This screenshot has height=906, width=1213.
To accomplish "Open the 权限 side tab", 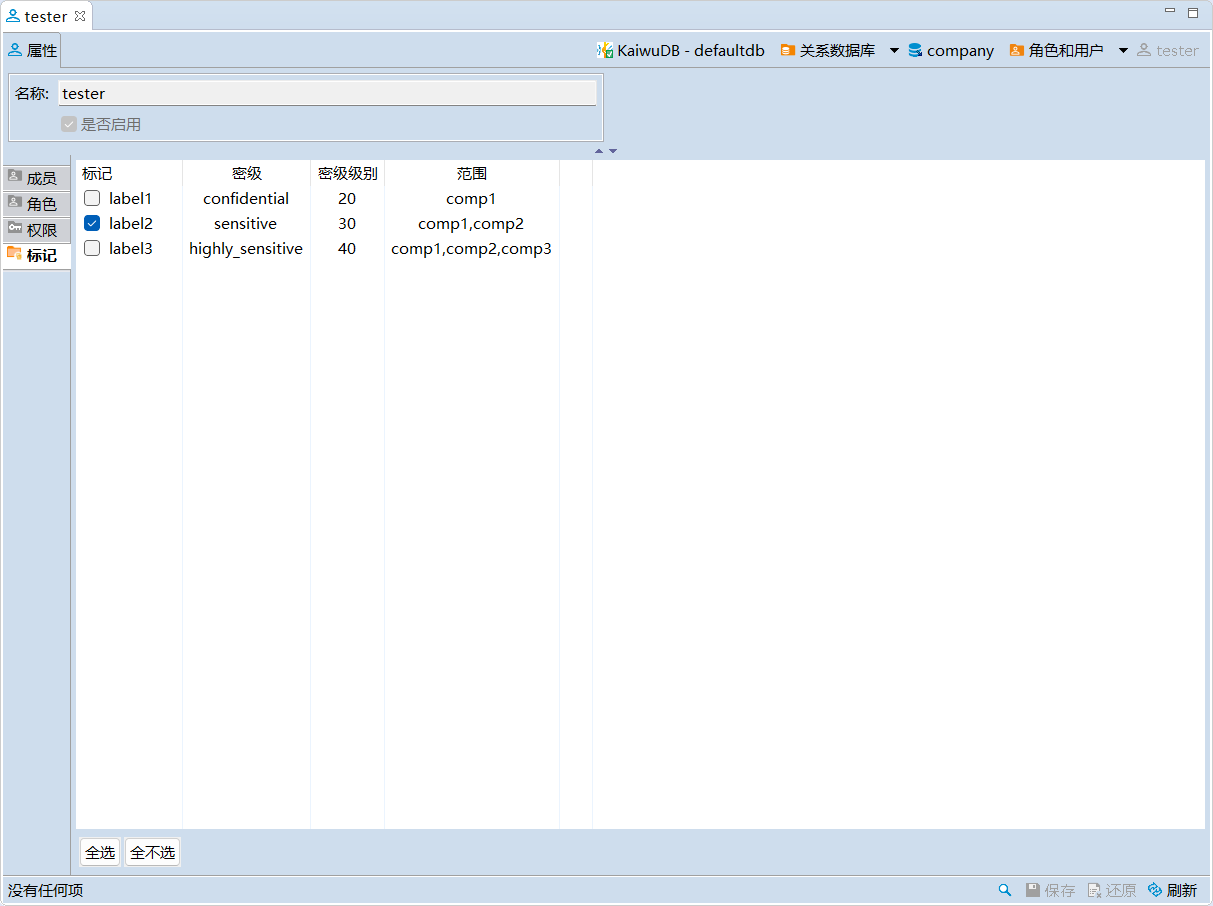I will (x=37, y=230).
